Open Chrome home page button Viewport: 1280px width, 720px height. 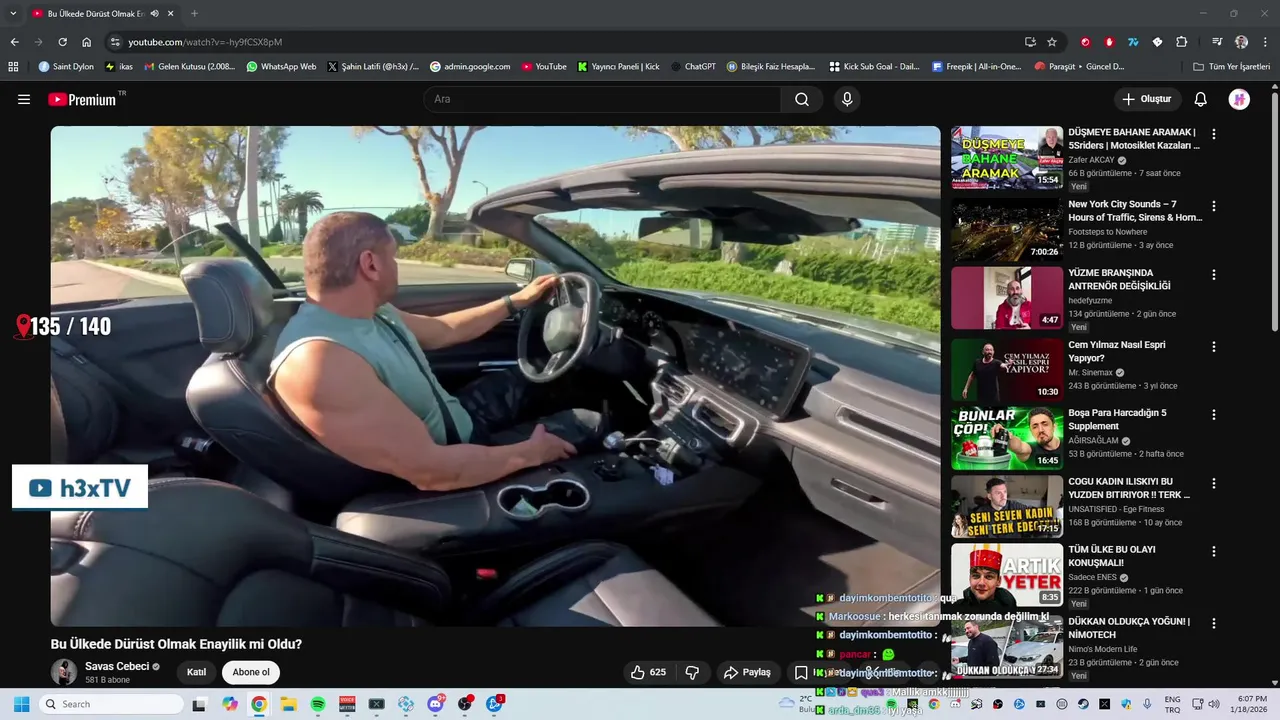[87, 42]
